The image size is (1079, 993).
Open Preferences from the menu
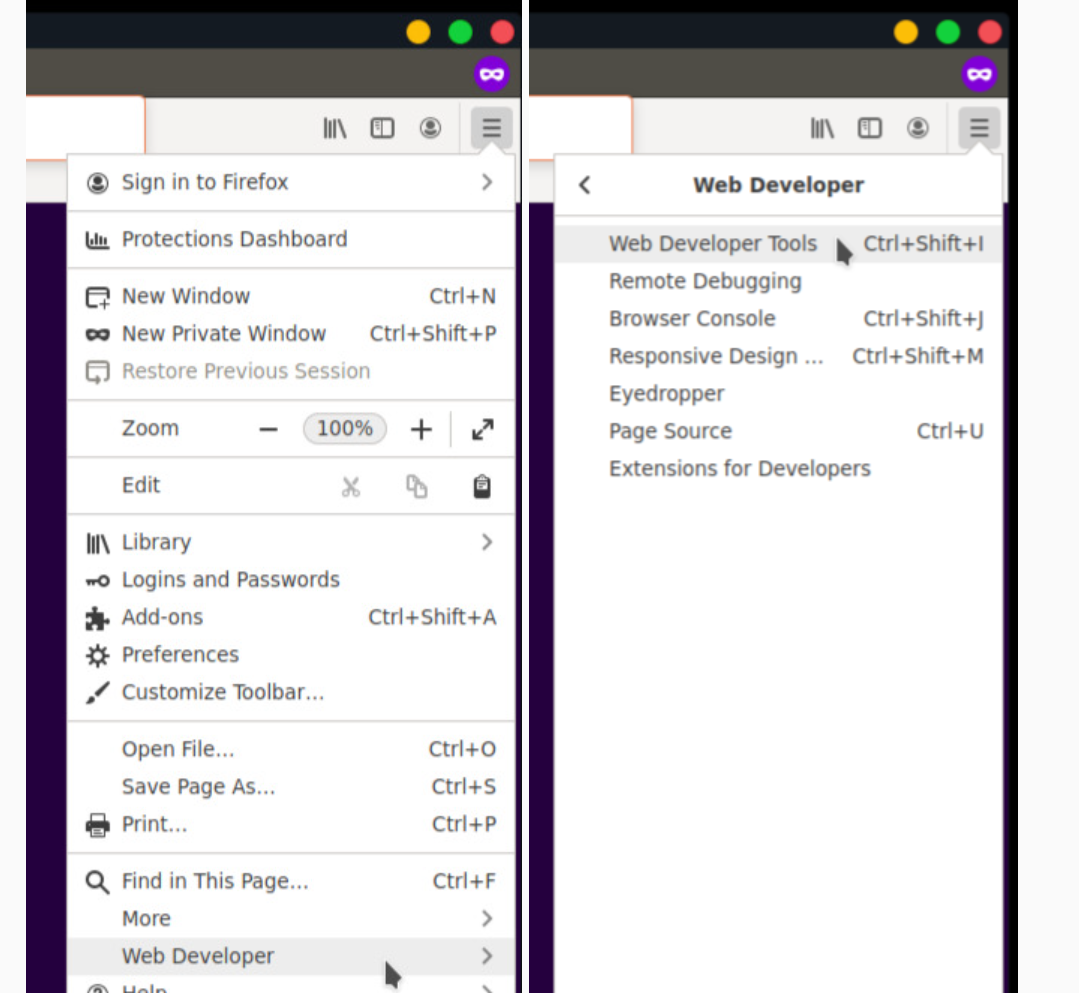click(x=180, y=655)
